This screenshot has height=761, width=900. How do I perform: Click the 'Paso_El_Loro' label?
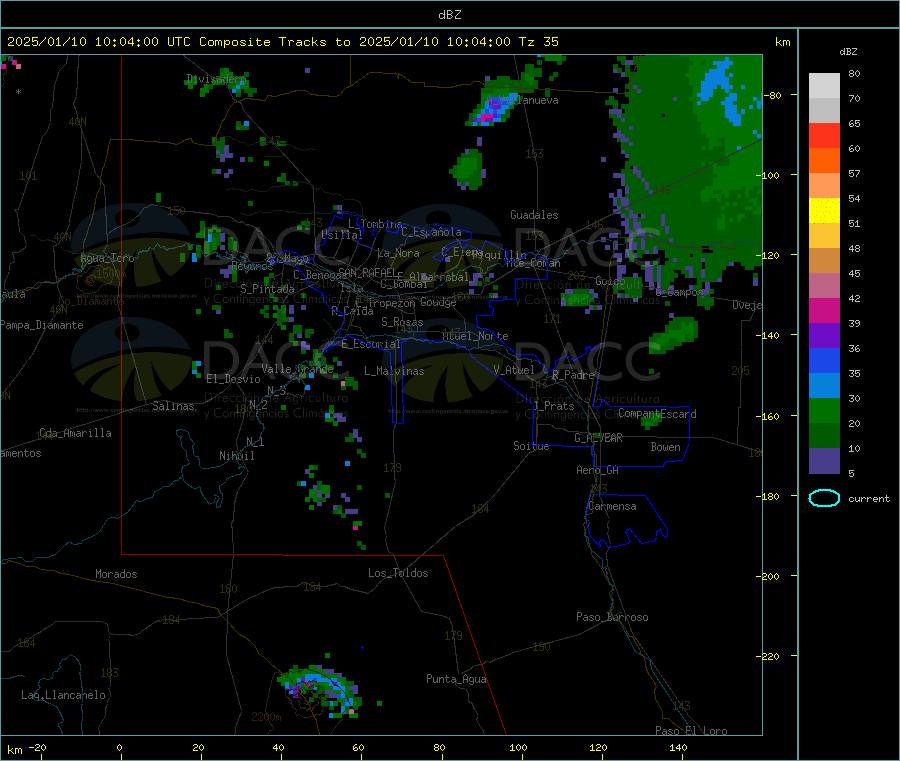691,731
